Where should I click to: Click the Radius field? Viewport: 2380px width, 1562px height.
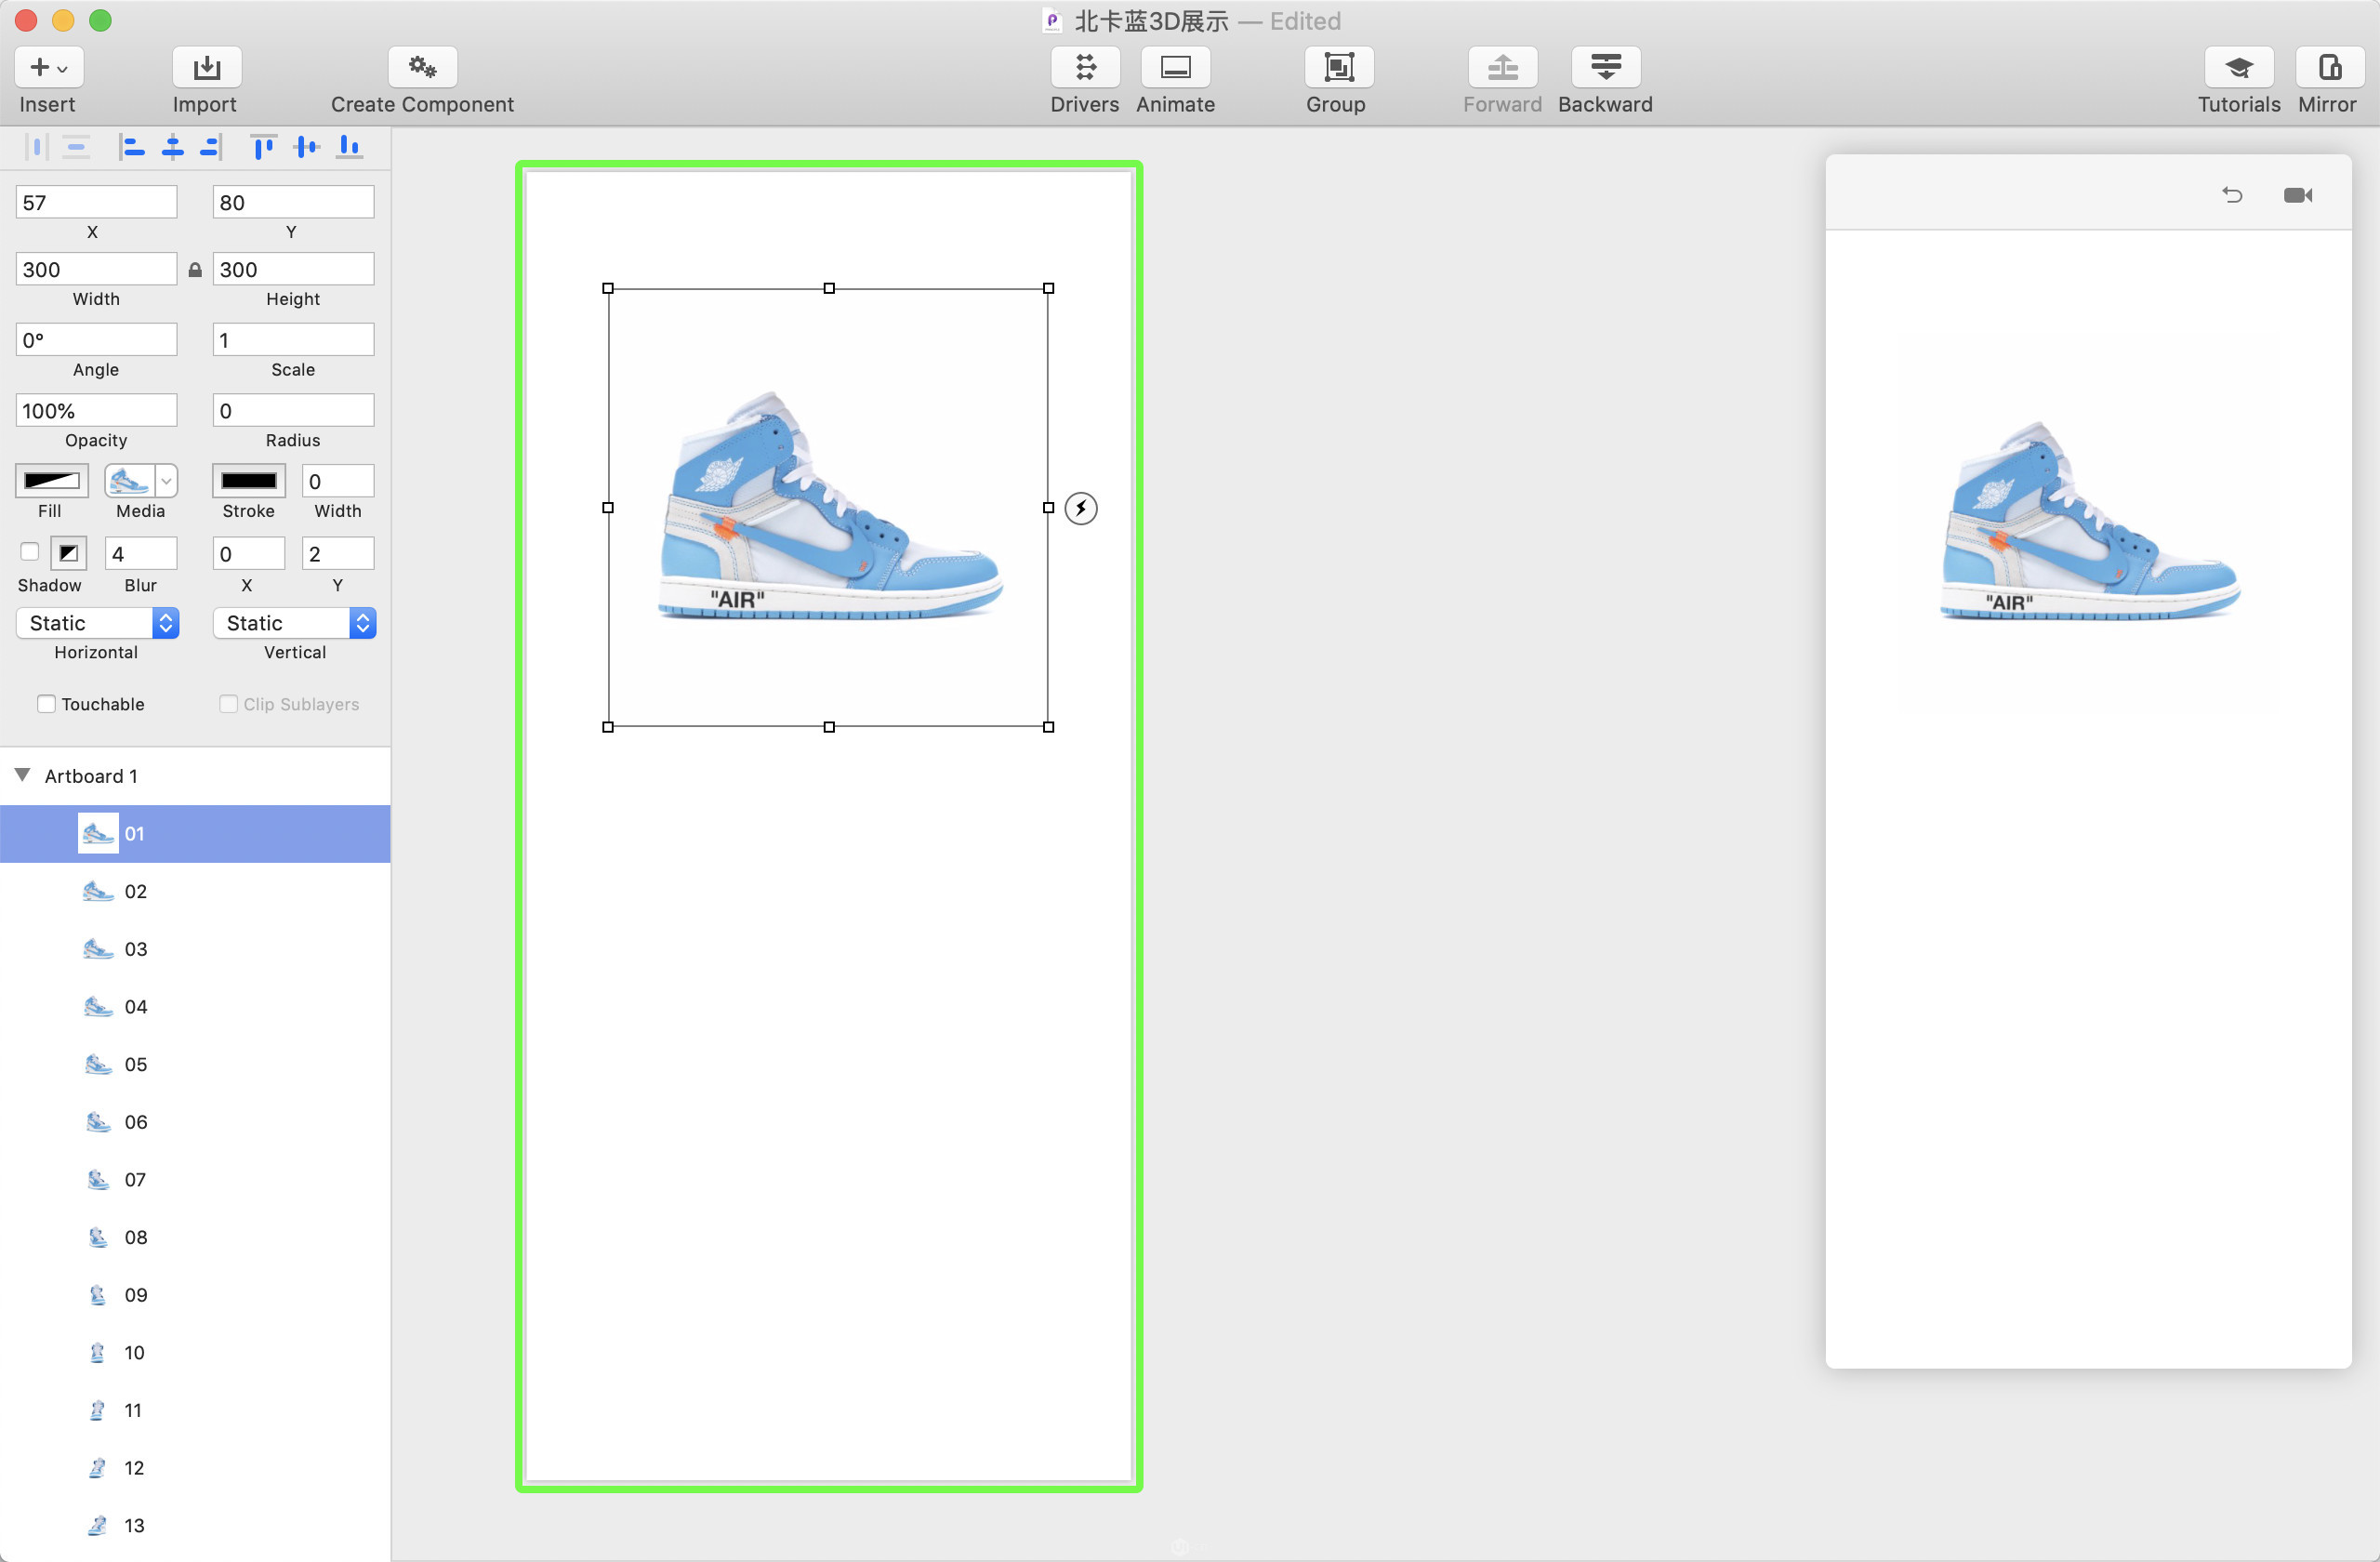[293, 411]
